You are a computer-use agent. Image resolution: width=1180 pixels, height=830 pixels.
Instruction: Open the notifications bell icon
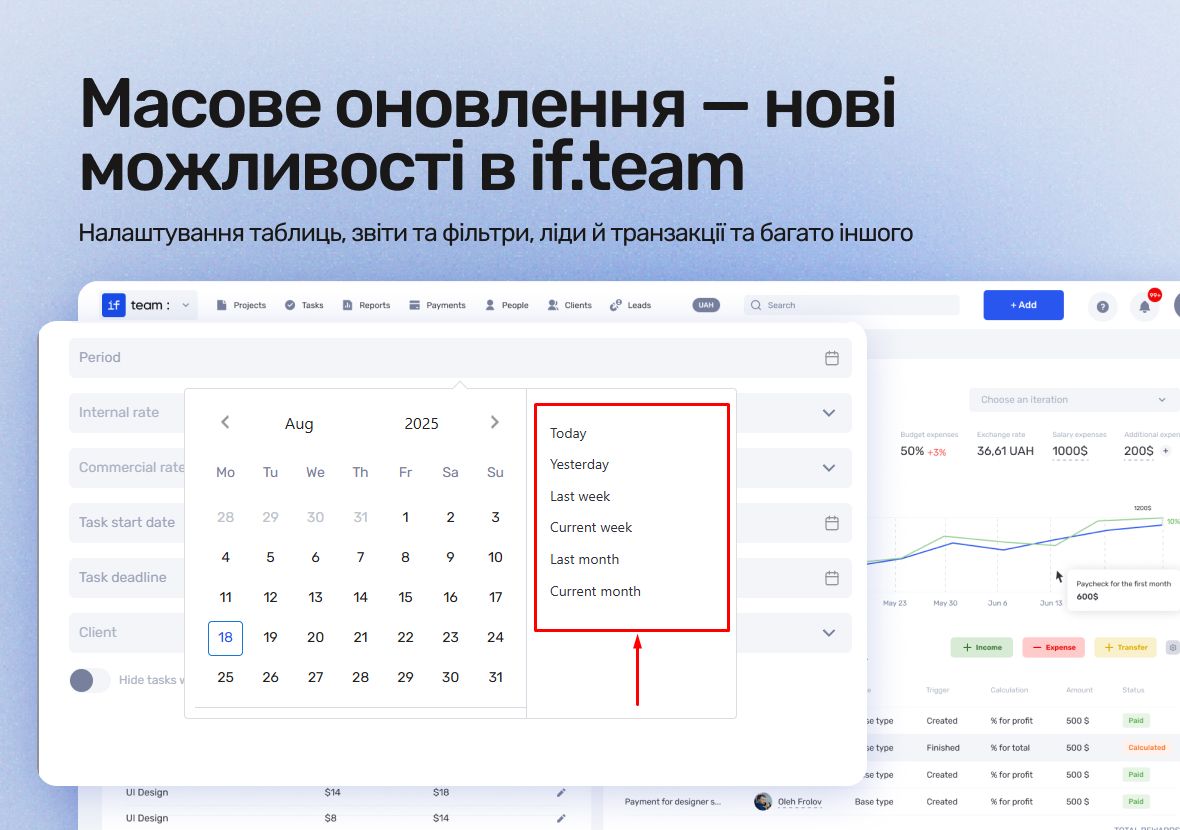click(x=1145, y=306)
